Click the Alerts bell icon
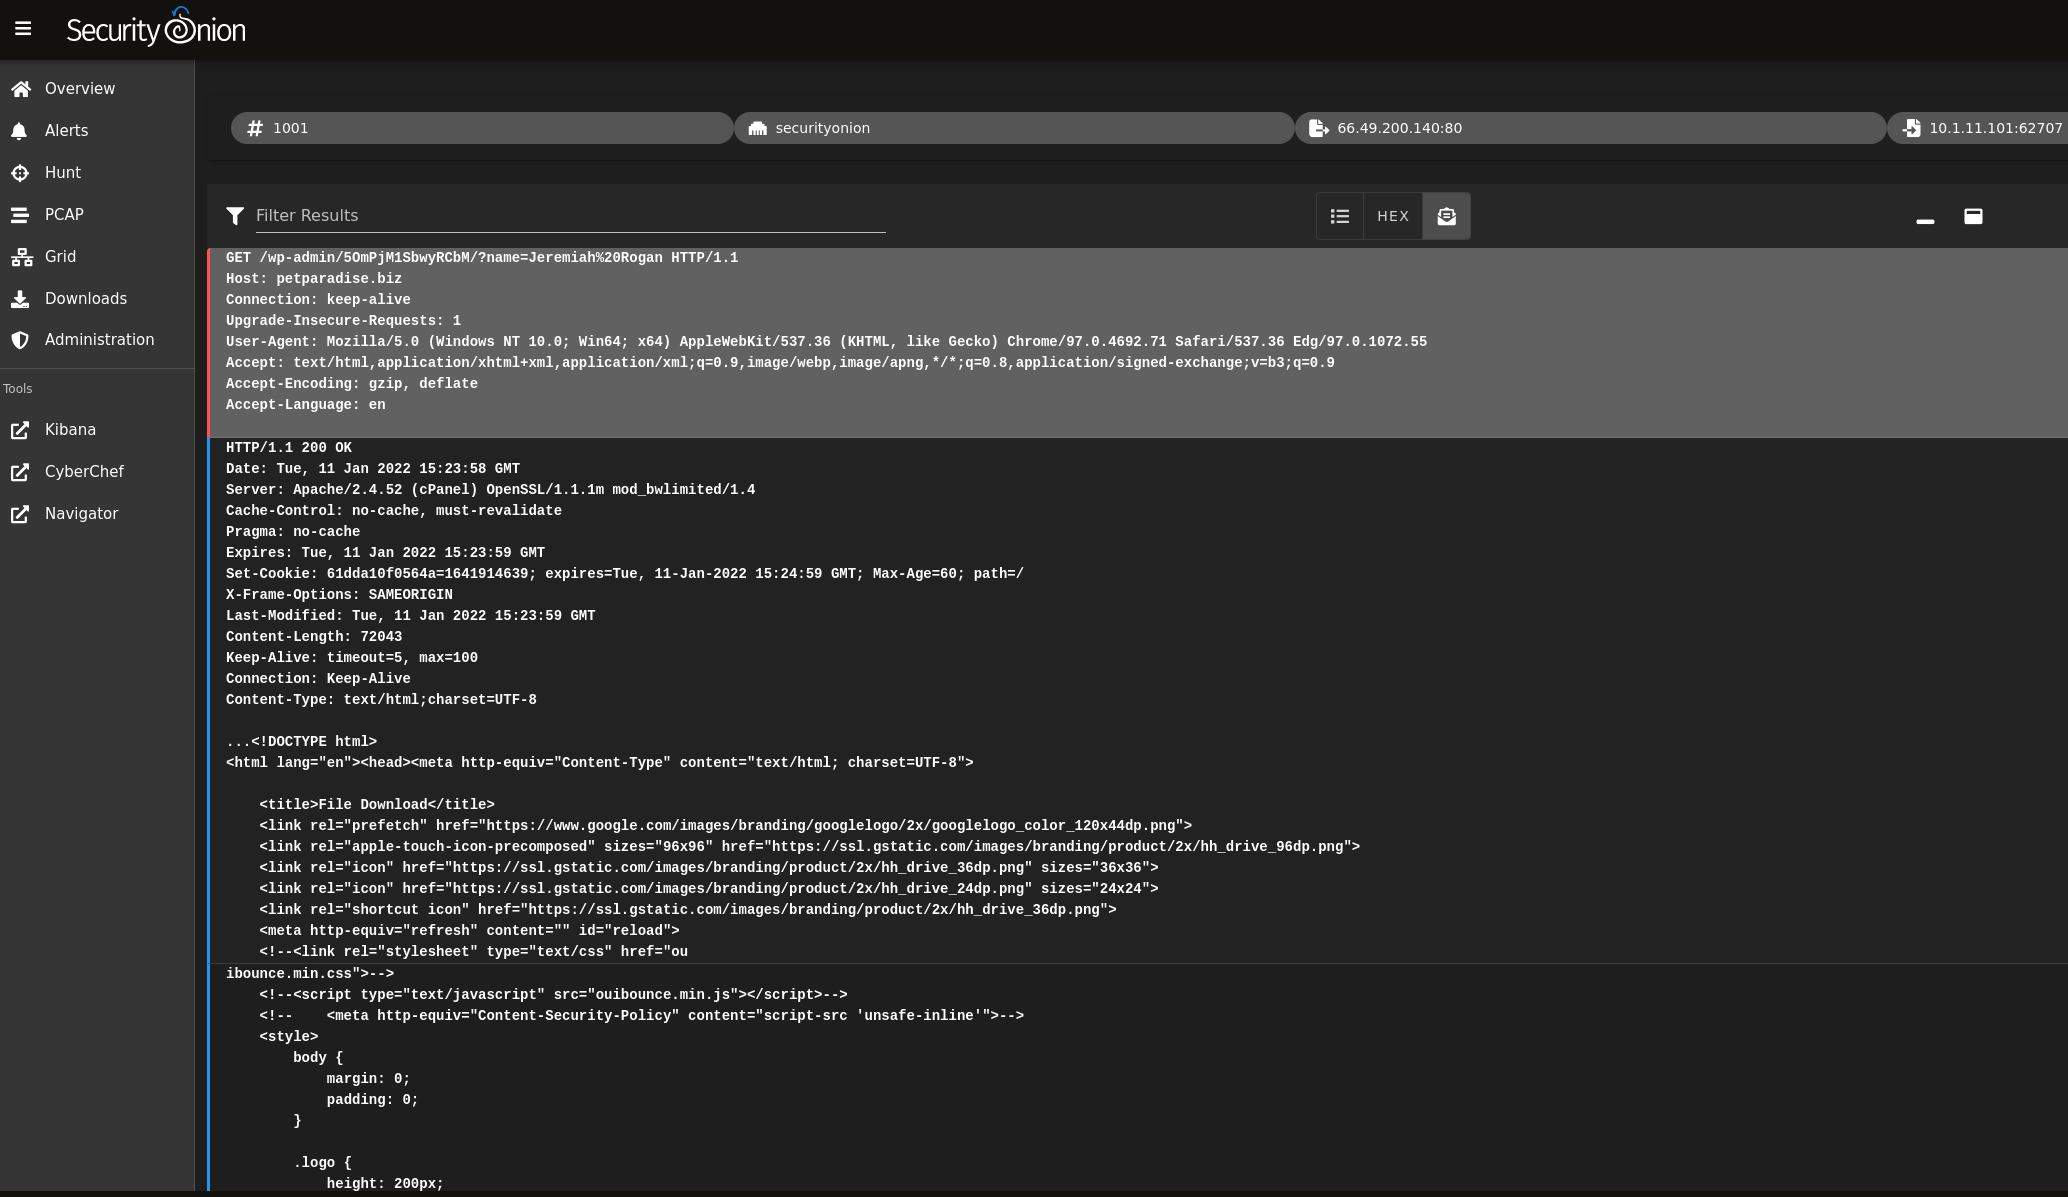 tap(19, 131)
